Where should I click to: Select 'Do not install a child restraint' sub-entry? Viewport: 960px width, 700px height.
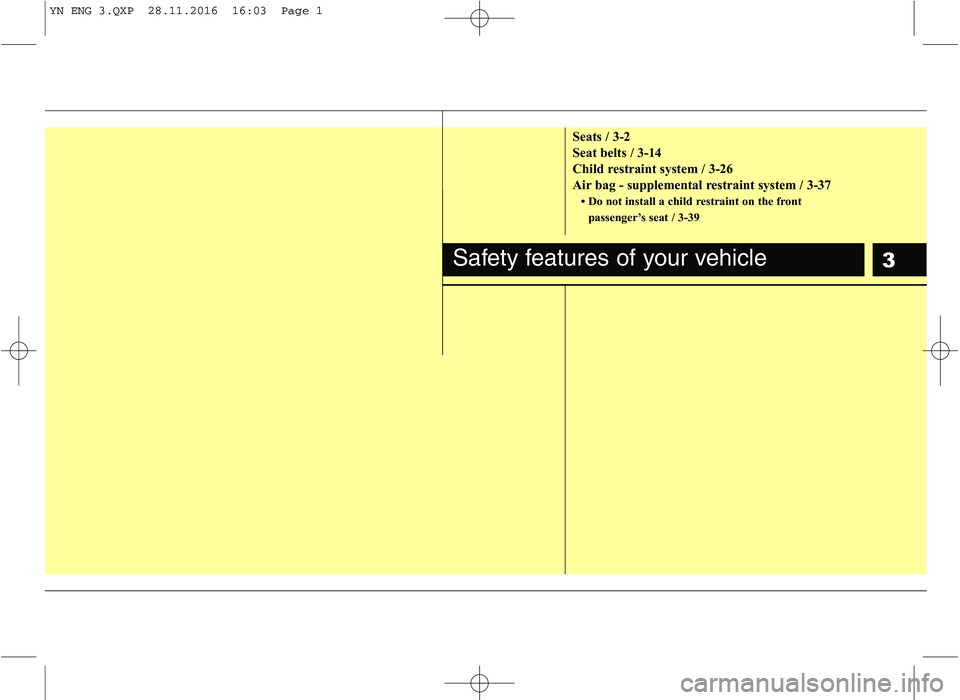pos(691,209)
